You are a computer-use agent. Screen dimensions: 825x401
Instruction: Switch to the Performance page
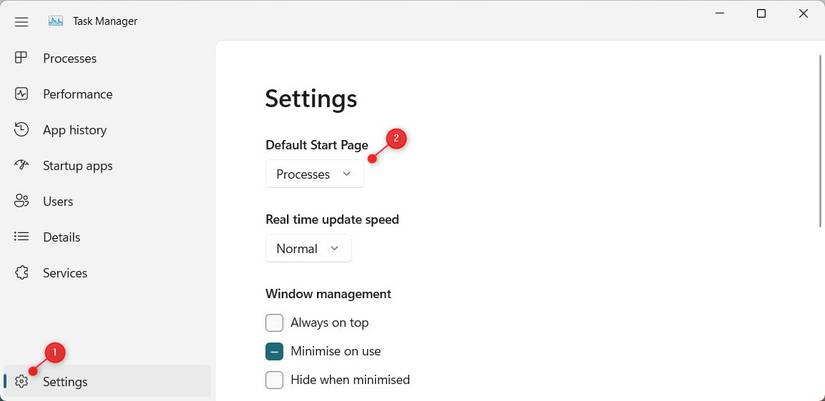77,94
